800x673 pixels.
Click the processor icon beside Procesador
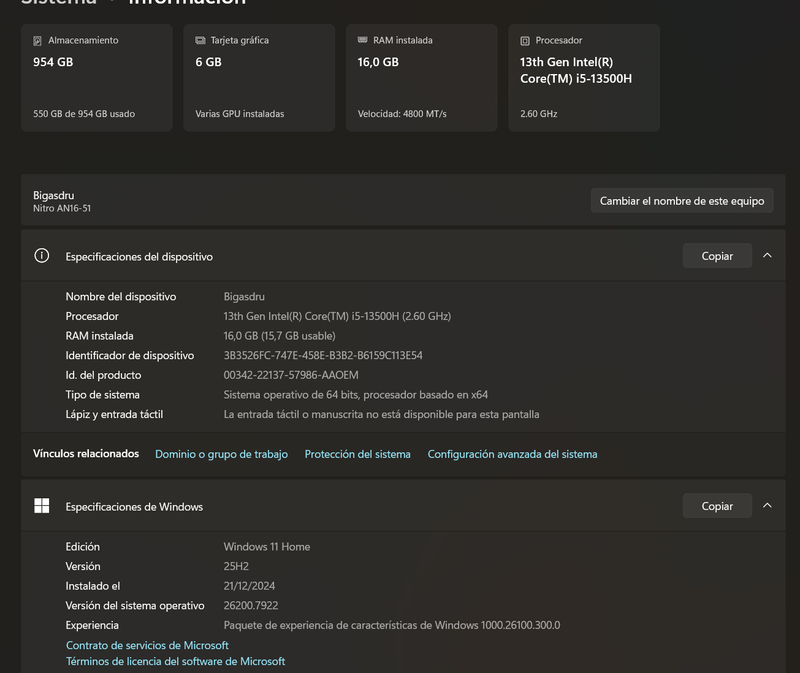pos(525,41)
